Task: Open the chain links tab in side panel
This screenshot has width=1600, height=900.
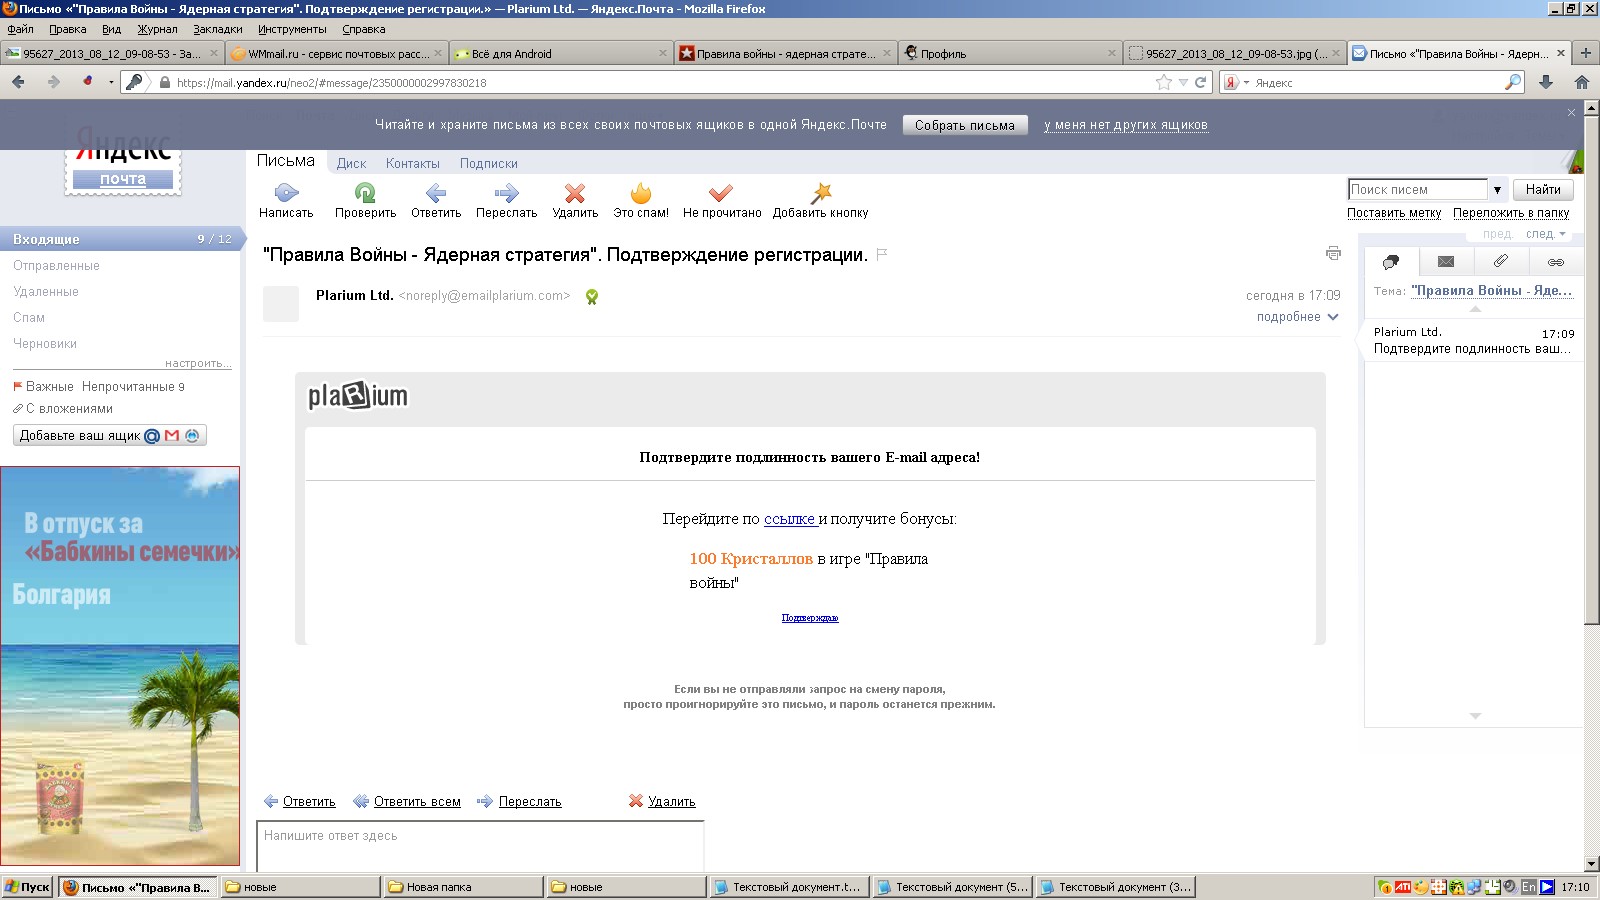Action: click(x=1556, y=262)
